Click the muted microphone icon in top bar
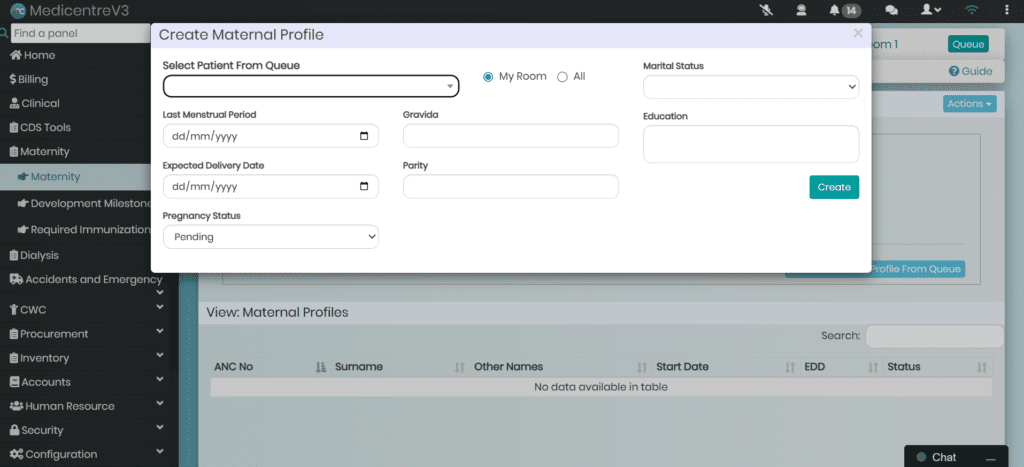Image resolution: width=1024 pixels, height=467 pixels. pos(767,10)
